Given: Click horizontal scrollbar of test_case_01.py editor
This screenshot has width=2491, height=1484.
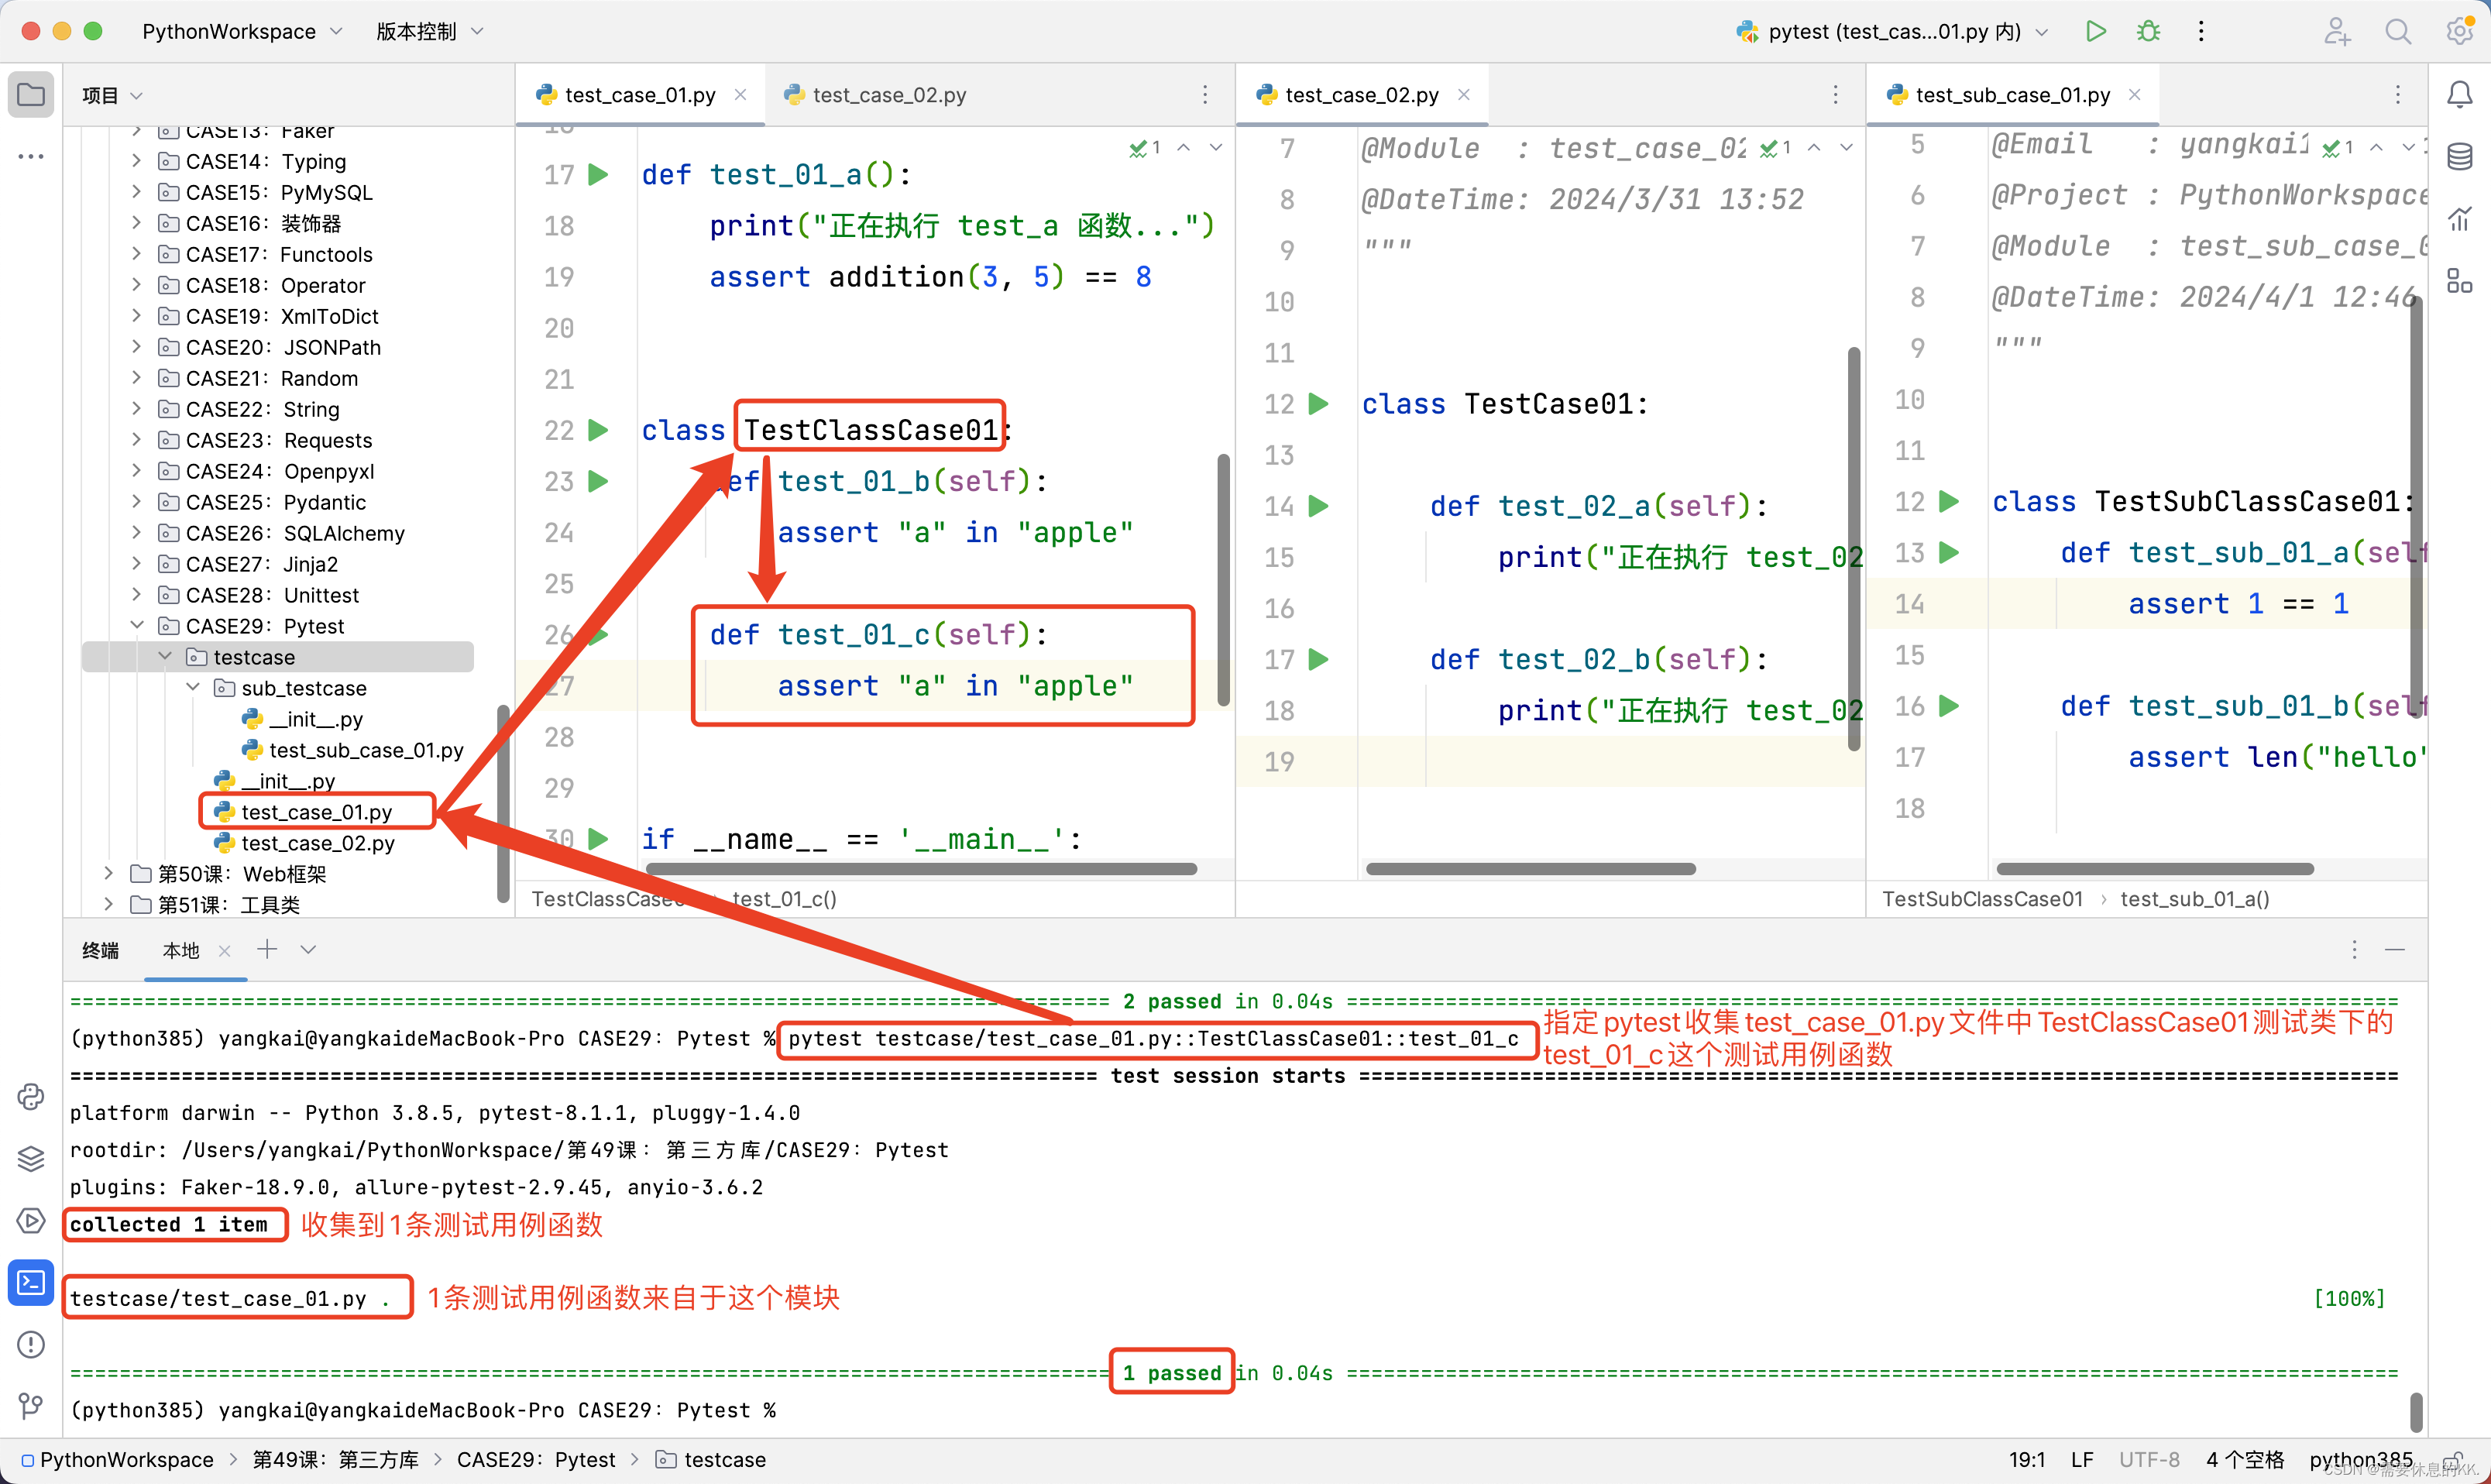Looking at the screenshot, I should click(x=921, y=869).
